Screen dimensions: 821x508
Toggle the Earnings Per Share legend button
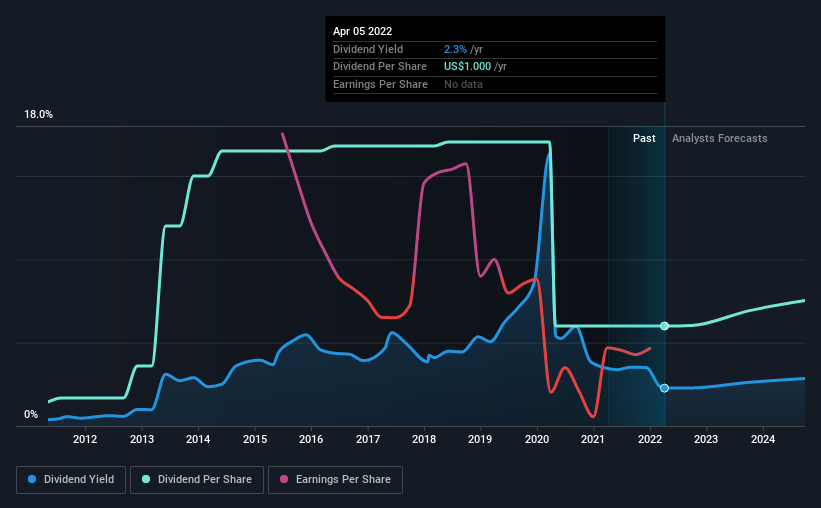[335, 479]
